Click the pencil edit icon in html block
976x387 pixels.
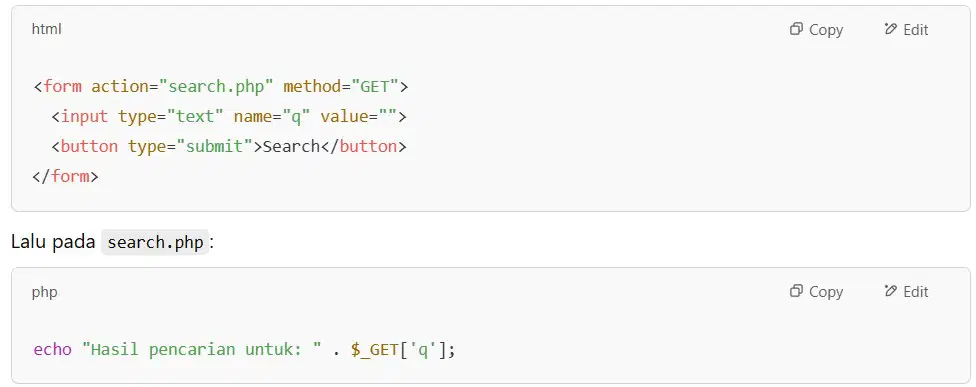click(x=890, y=29)
